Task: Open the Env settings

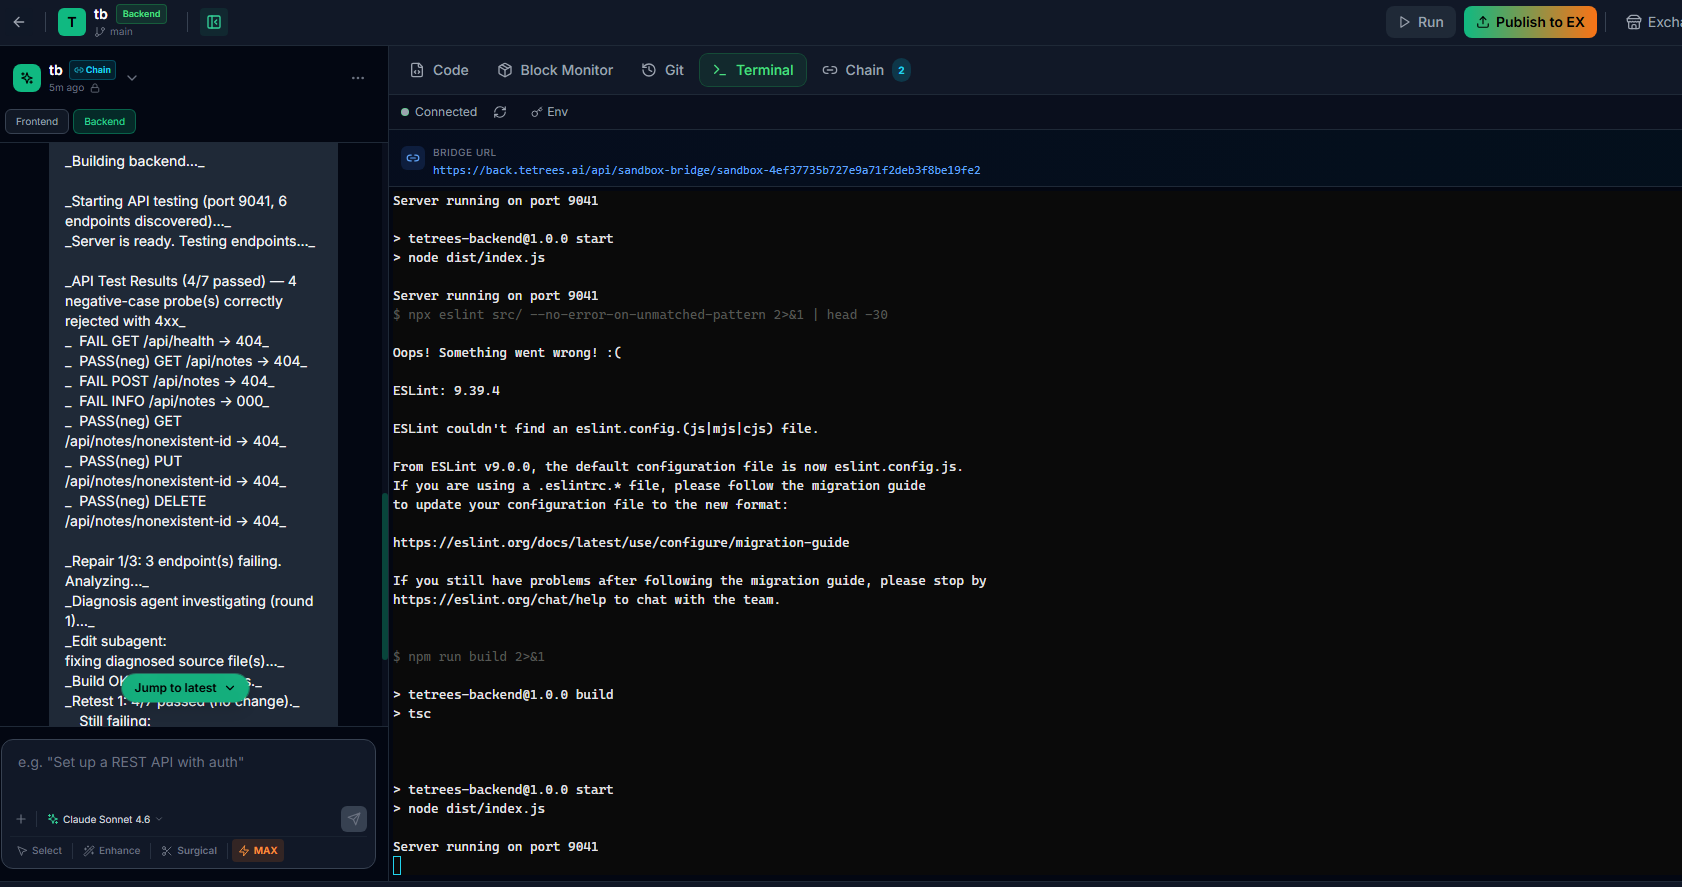Action: (x=549, y=112)
